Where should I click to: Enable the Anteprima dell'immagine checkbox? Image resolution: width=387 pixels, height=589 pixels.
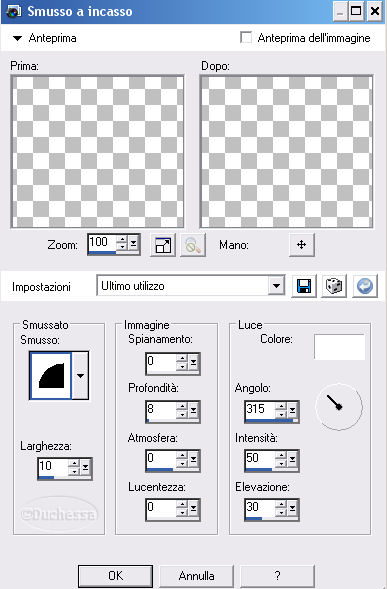[x=246, y=38]
